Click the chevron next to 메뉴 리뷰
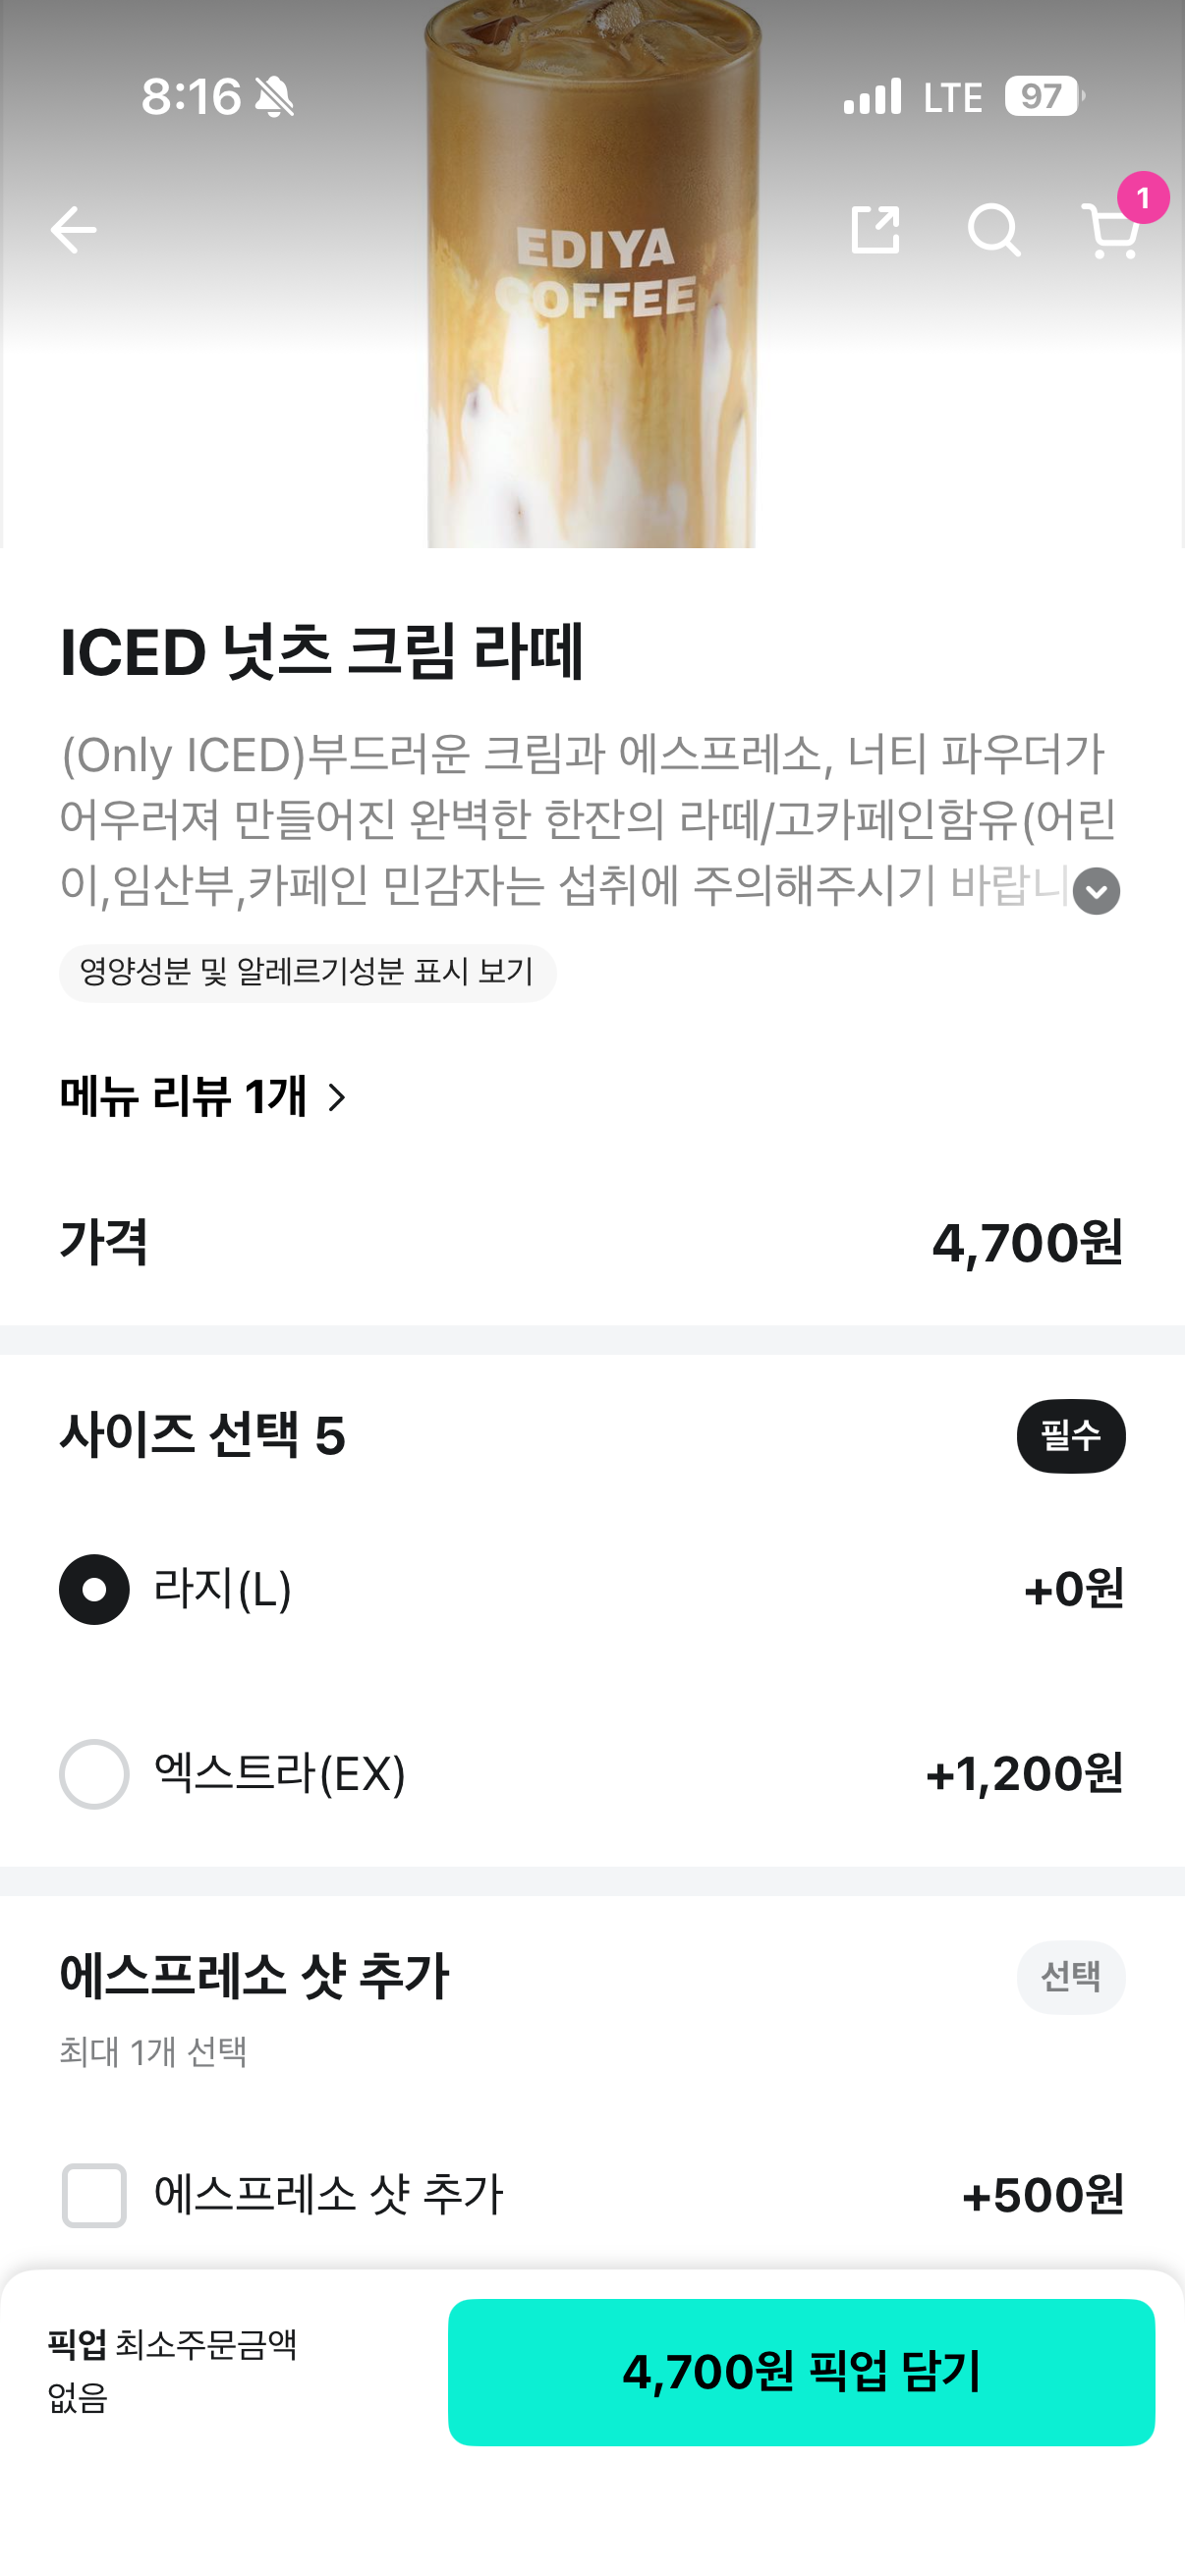1185x2576 pixels. 337,1098
